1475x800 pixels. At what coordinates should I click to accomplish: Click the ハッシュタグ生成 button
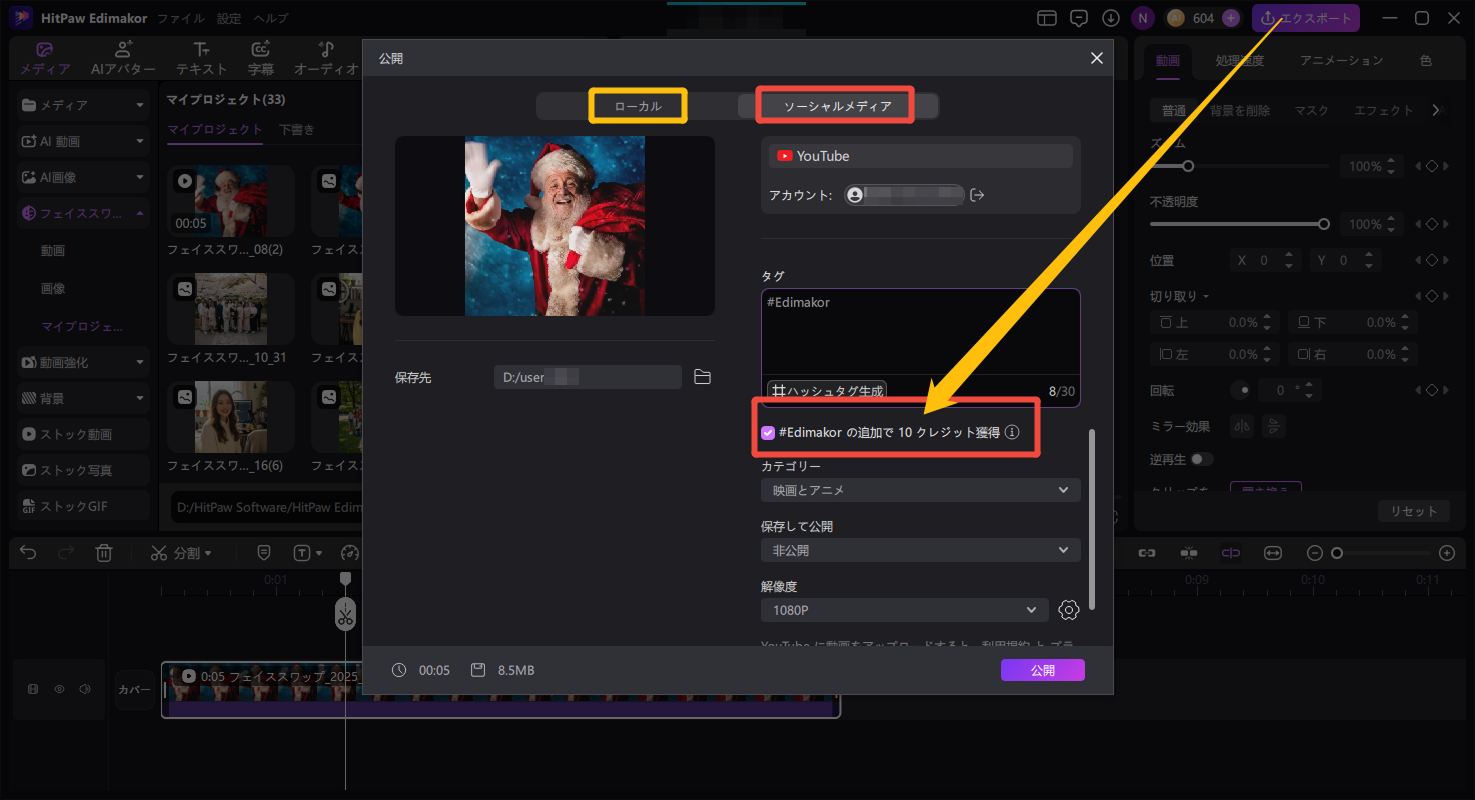tap(827, 391)
